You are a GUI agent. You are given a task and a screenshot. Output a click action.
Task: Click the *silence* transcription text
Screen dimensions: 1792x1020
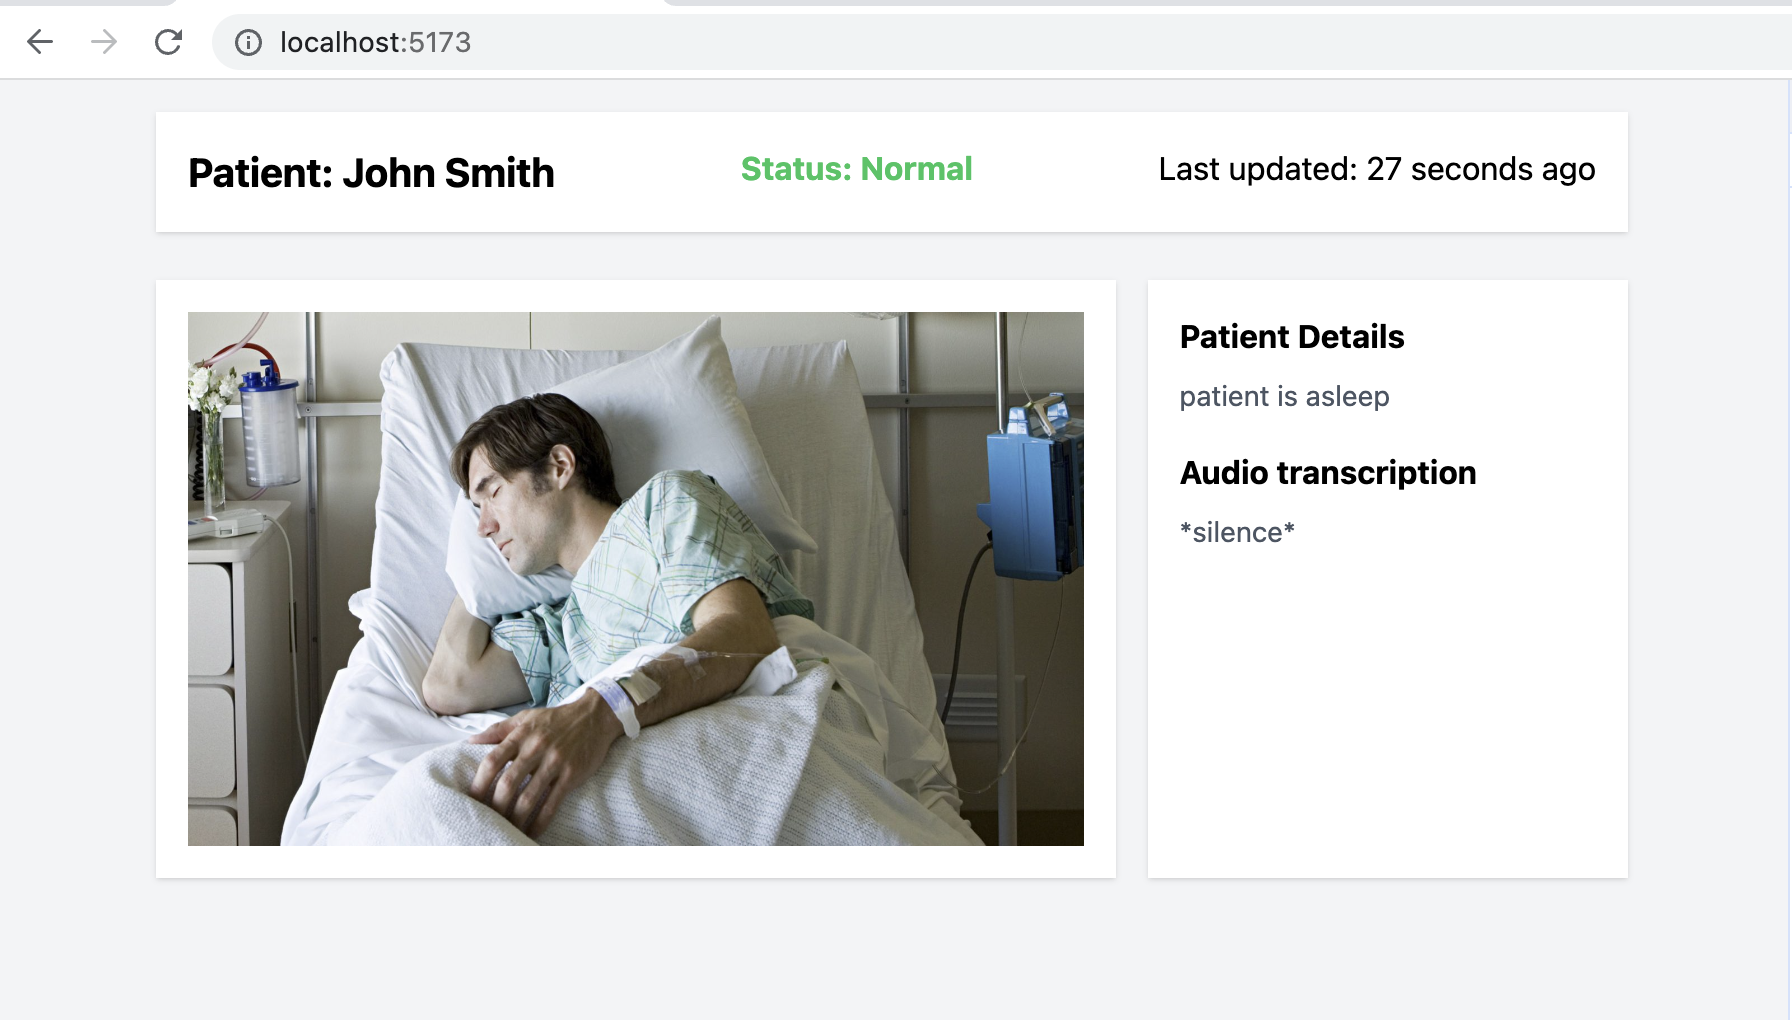1237,532
